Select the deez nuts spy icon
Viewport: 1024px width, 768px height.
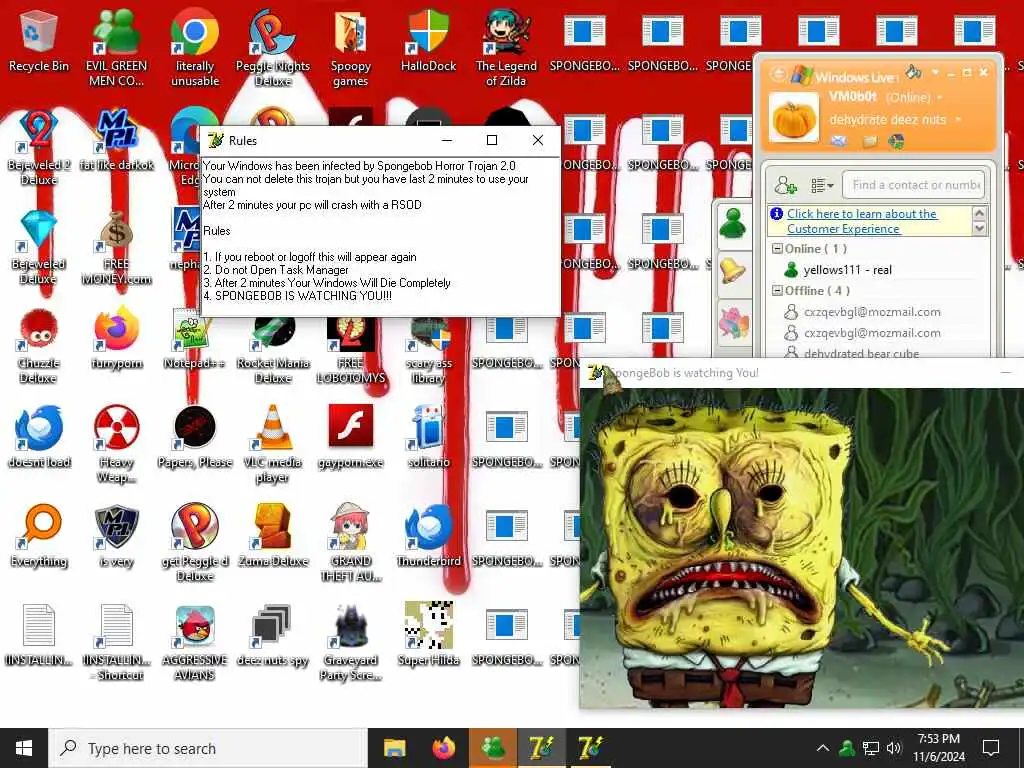273,635
